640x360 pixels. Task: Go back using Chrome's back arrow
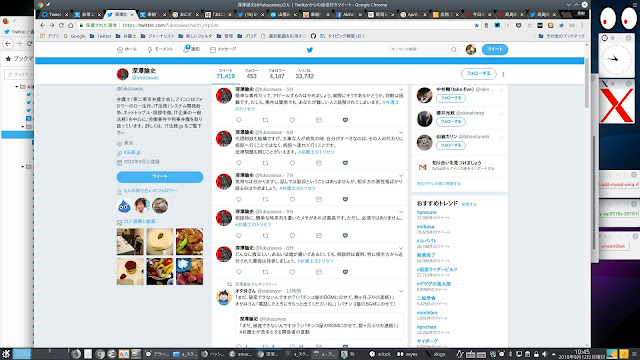click(x=42, y=25)
